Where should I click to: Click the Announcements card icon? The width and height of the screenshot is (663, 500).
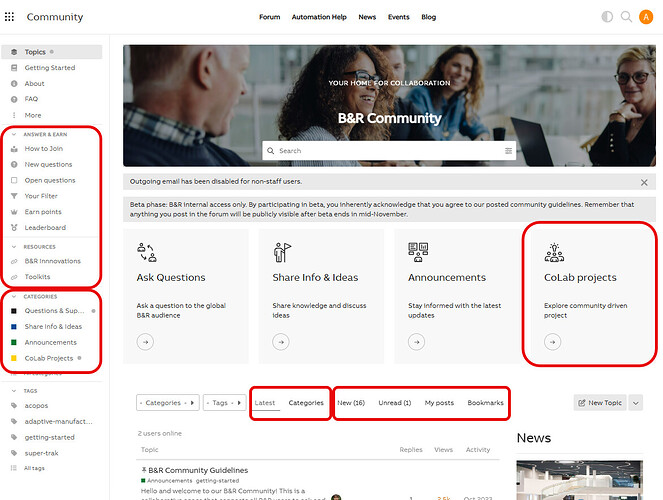(x=418, y=252)
